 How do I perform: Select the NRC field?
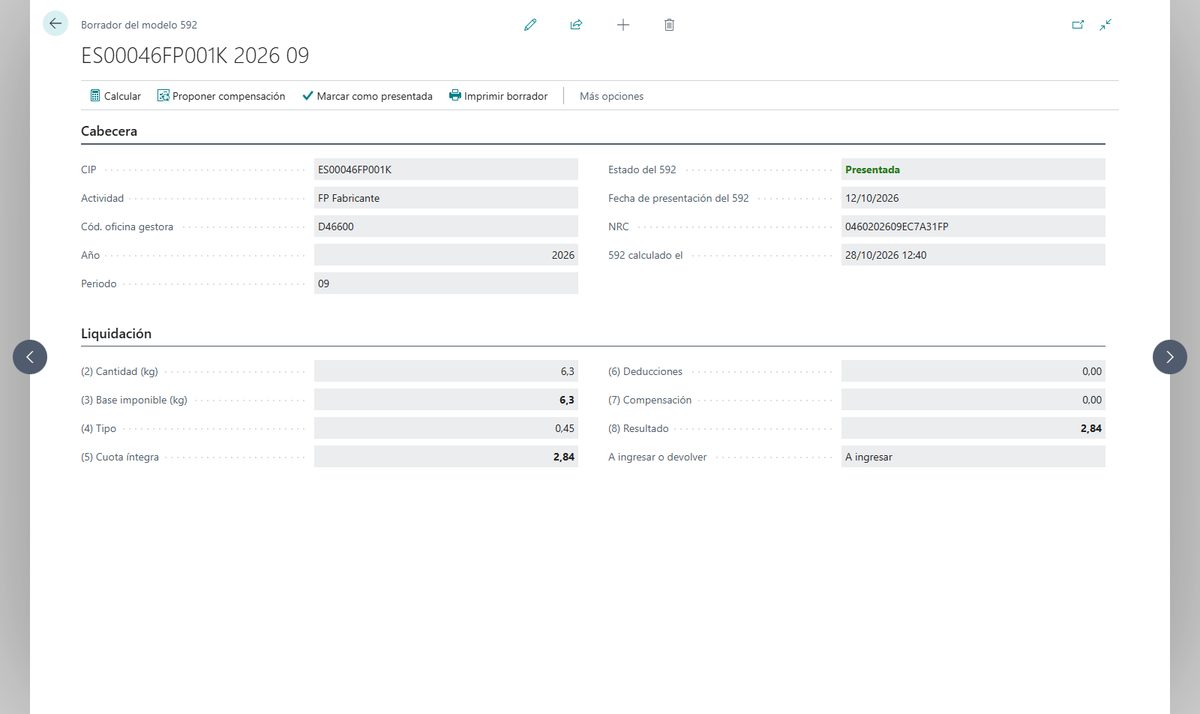(x=973, y=227)
